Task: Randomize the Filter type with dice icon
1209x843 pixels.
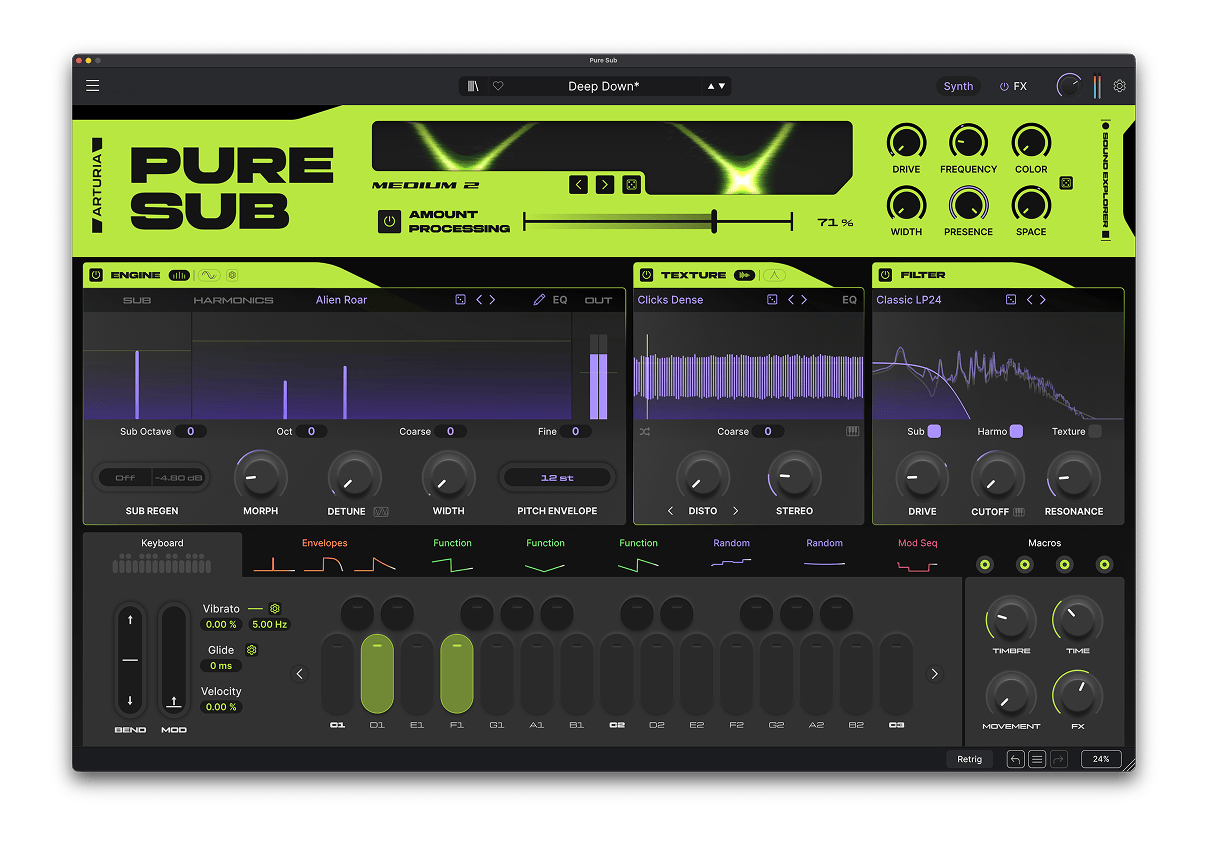Action: [x=1011, y=300]
